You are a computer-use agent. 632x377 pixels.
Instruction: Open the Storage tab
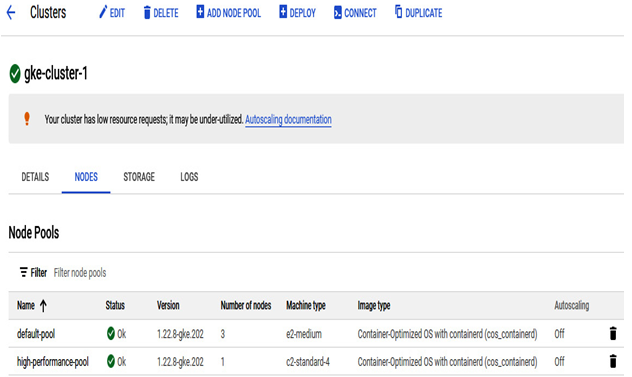coord(139,177)
